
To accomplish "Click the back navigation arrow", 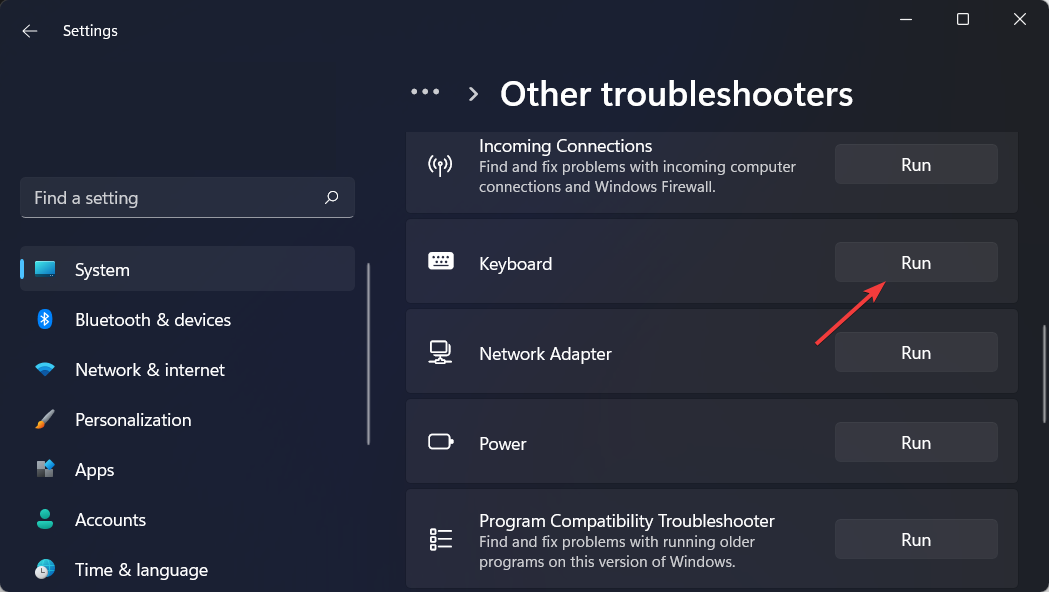I will 29,31.
